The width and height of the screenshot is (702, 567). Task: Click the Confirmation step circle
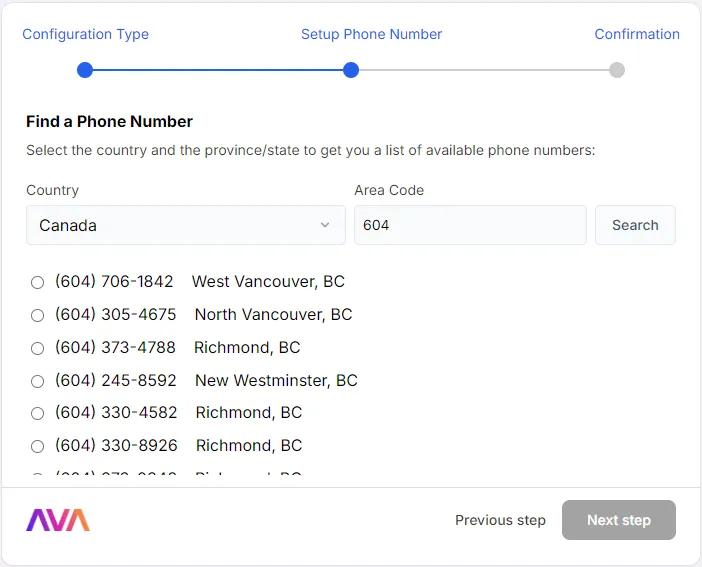pyautogui.click(x=617, y=70)
